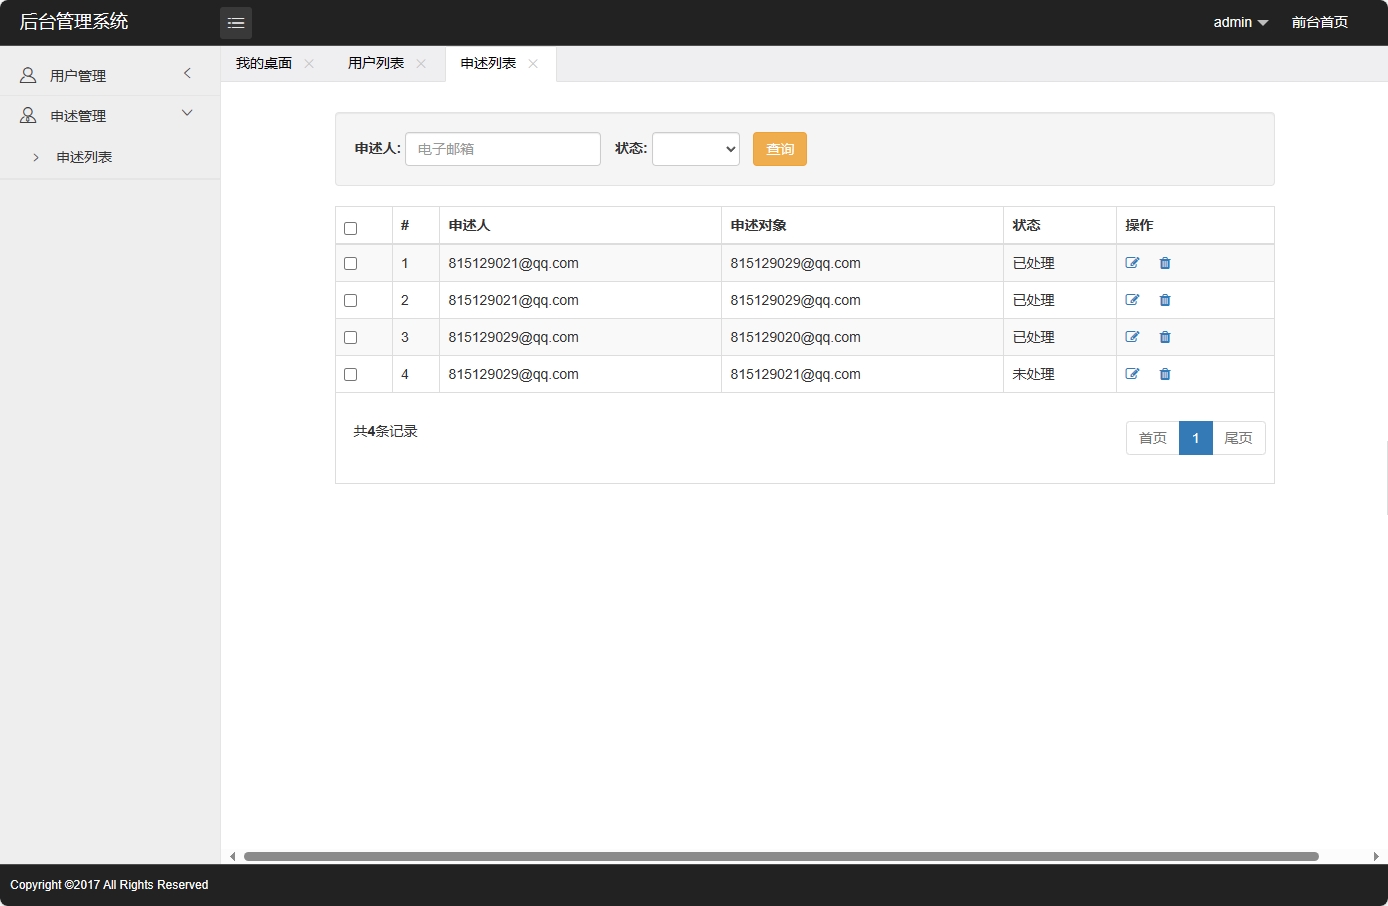Expand the 用户管理 sidebar menu
This screenshot has width=1388, height=906.
[110, 75]
